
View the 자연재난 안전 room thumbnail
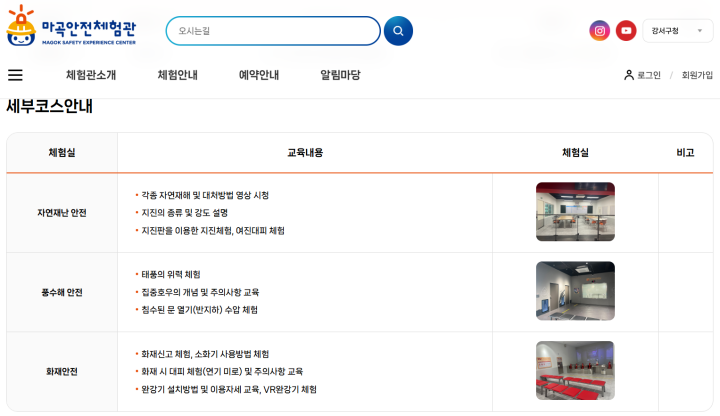point(575,212)
